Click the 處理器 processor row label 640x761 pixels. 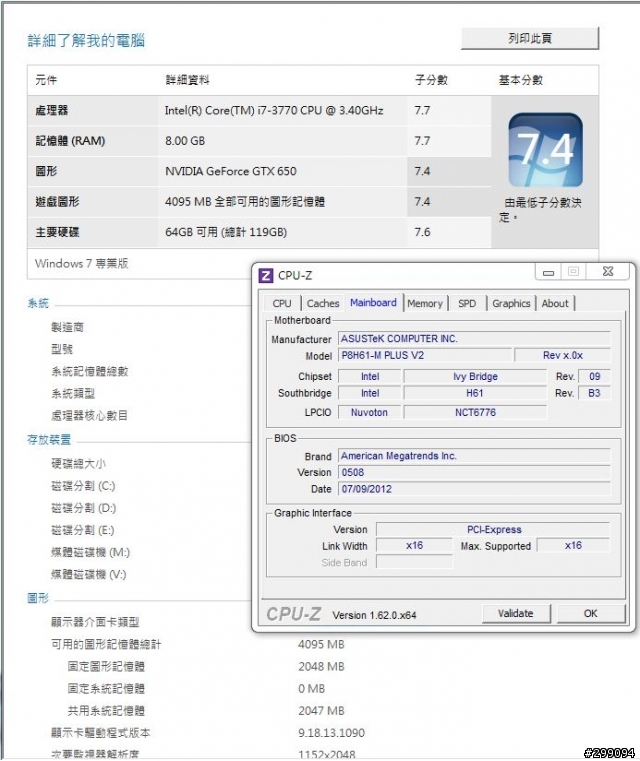[x=51, y=111]
